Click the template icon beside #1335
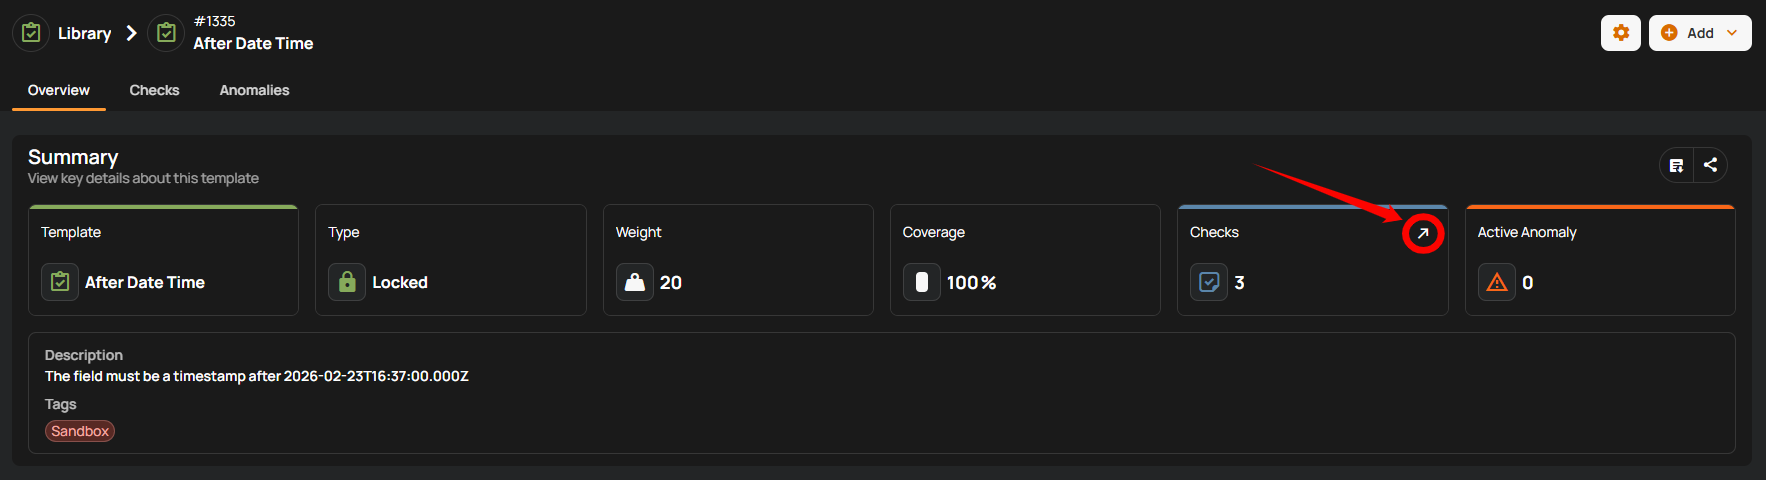The image size is (1766, 480). [x=166, y=33]
